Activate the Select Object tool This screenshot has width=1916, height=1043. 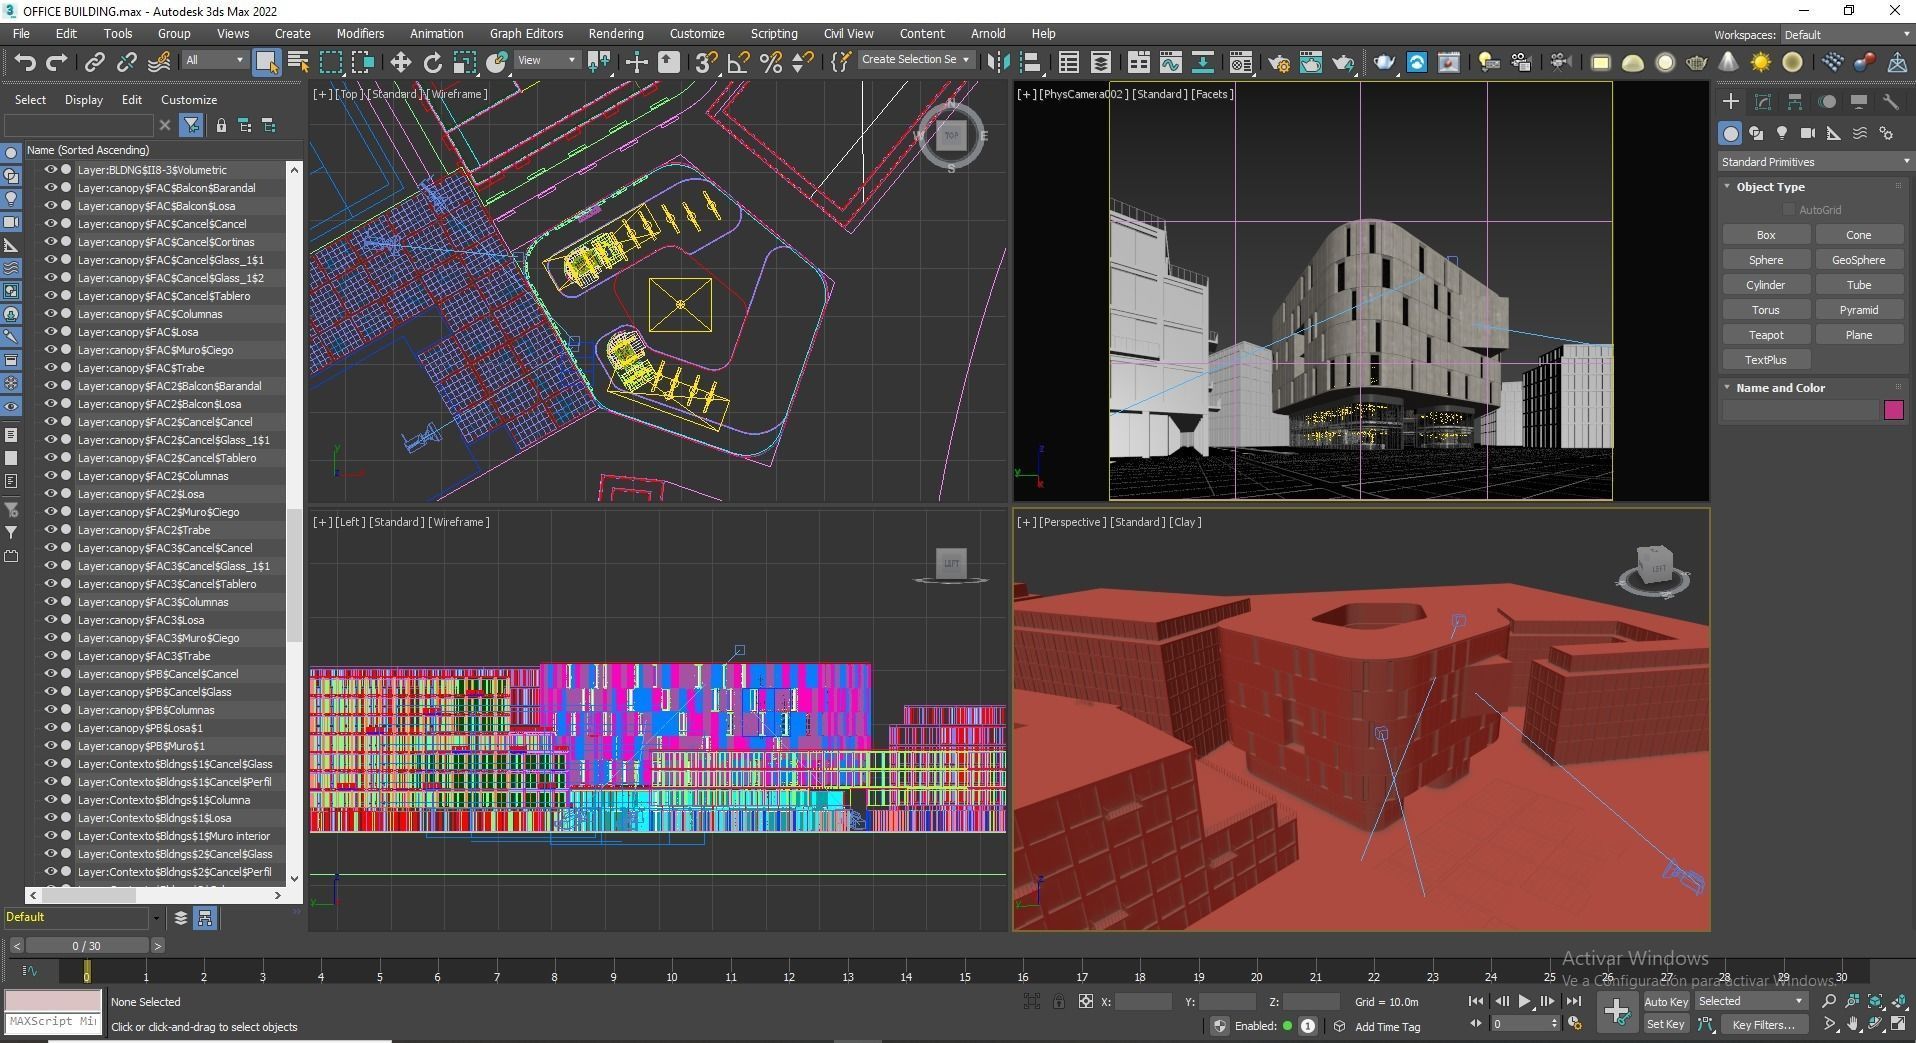click(x=266, y=62)
